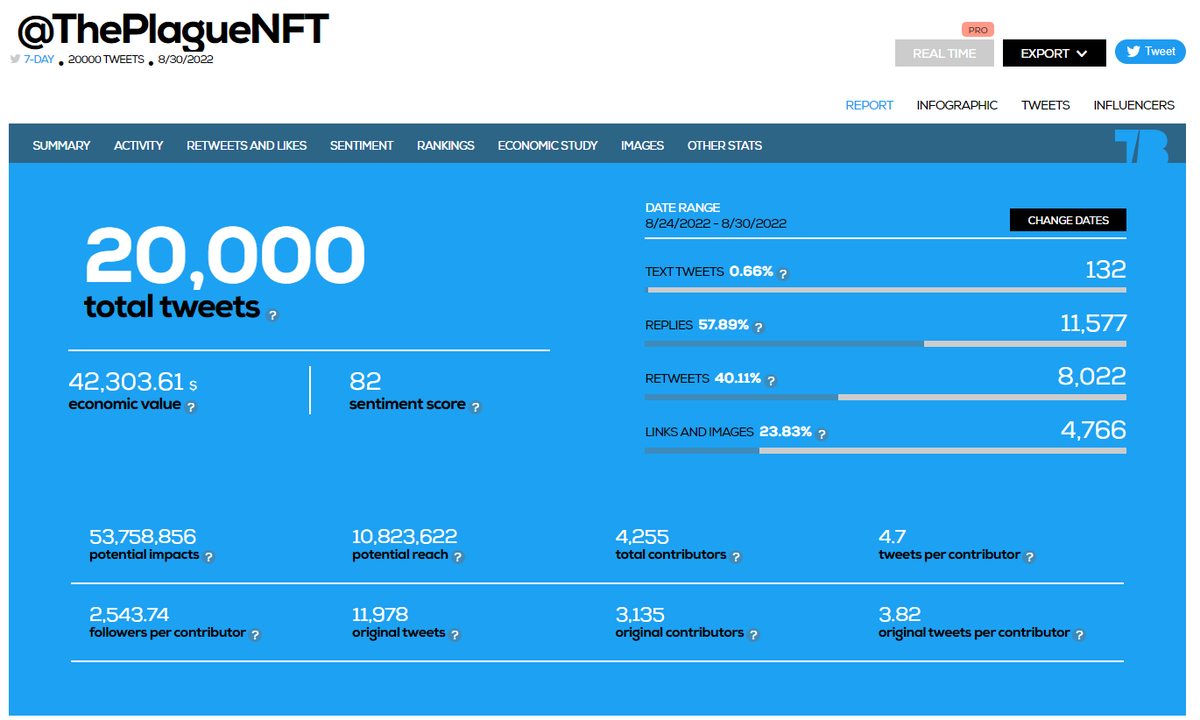Click the 3,135 original contributors value
The width and height of the screenshot is (1200, 720).
[x=640, y=615]
